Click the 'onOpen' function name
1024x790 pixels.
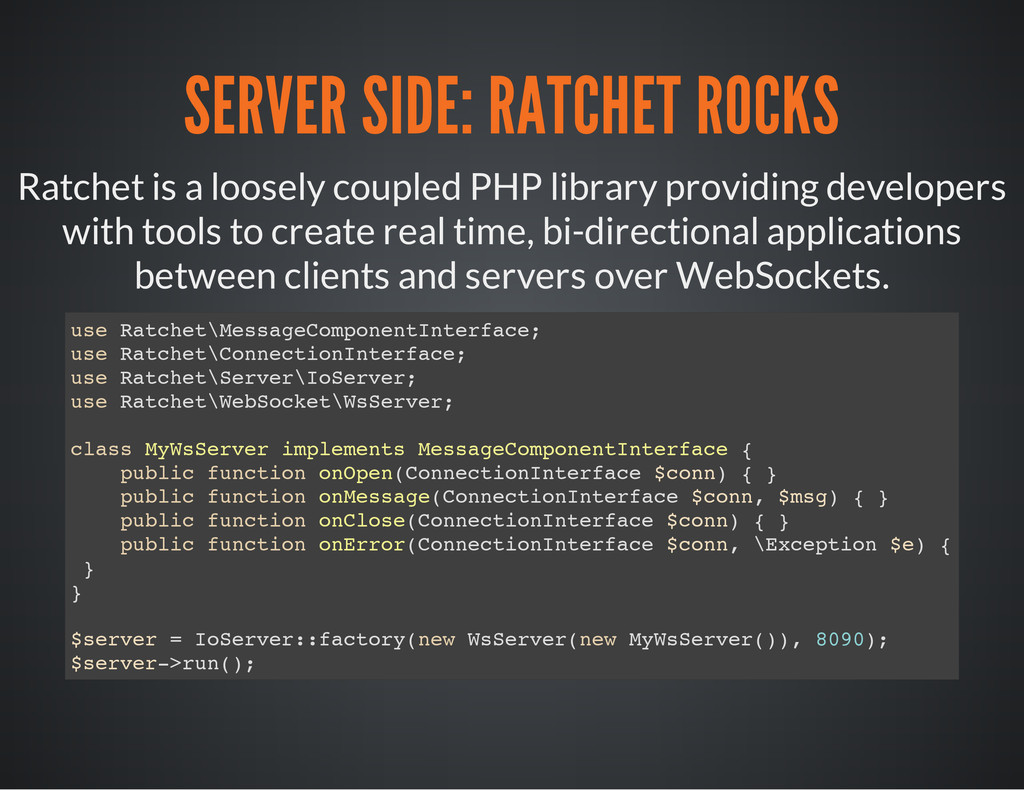pos(355,473)
